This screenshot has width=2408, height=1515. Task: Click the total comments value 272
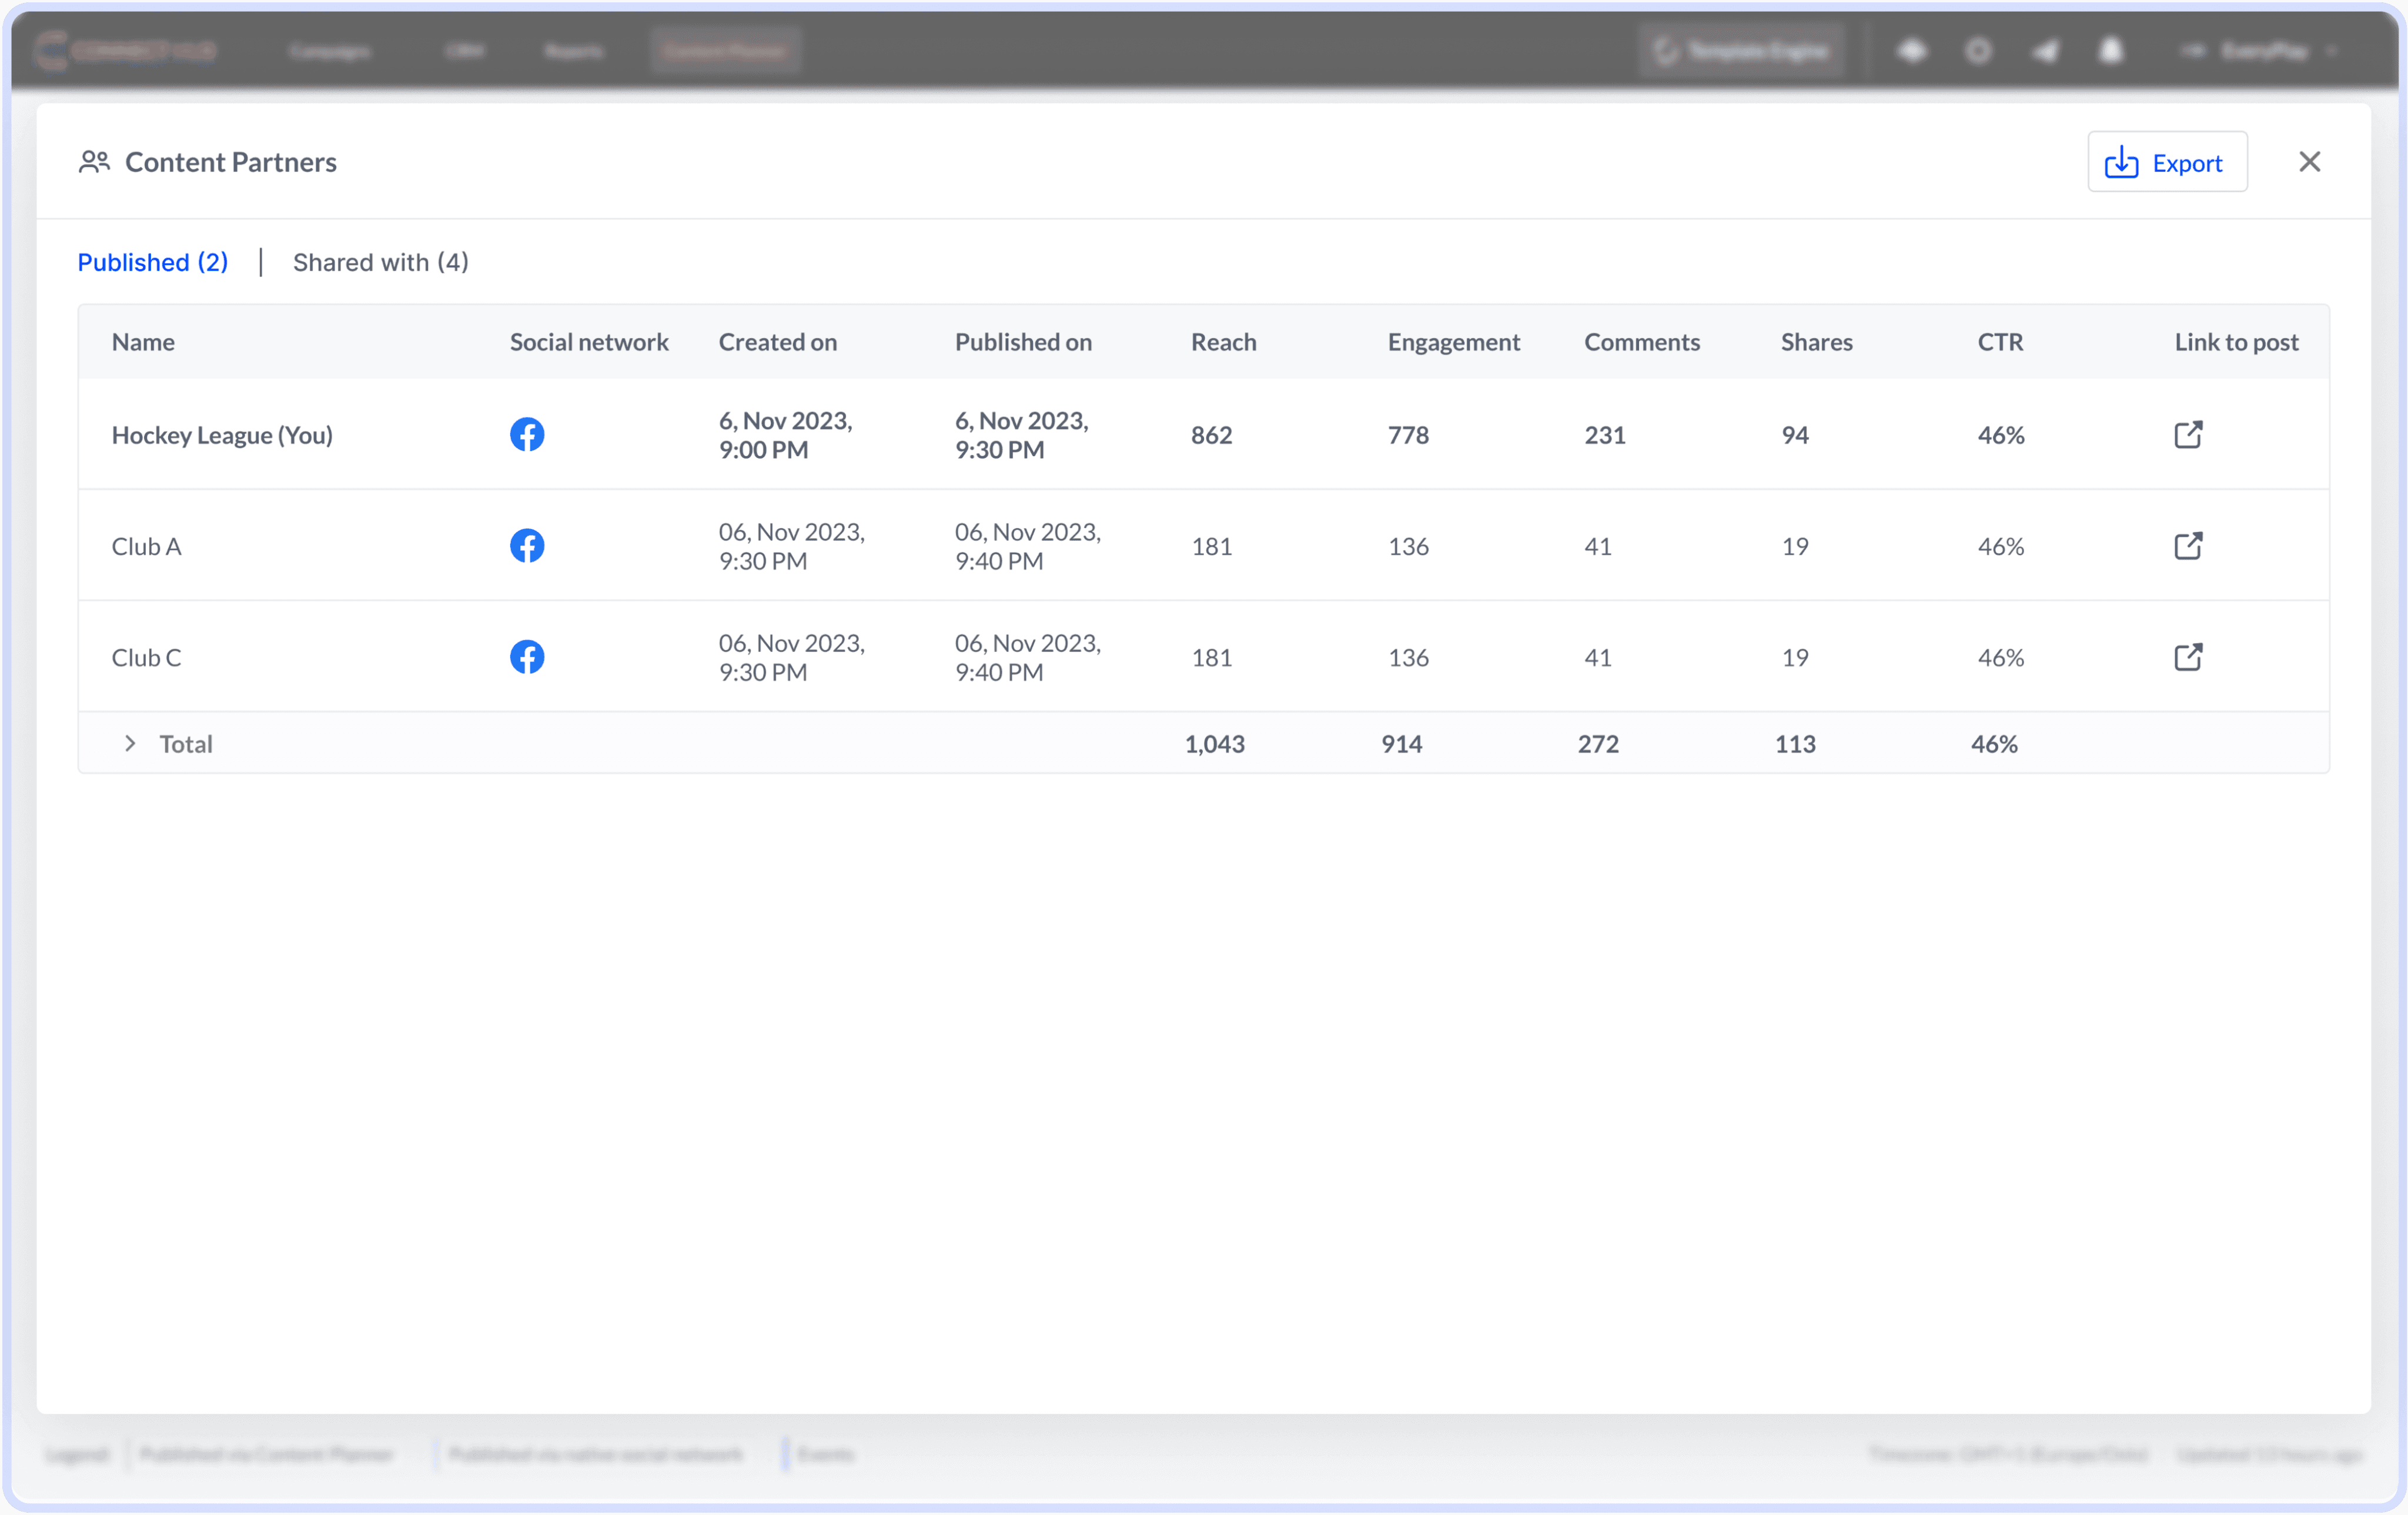tap(1598, 744)
